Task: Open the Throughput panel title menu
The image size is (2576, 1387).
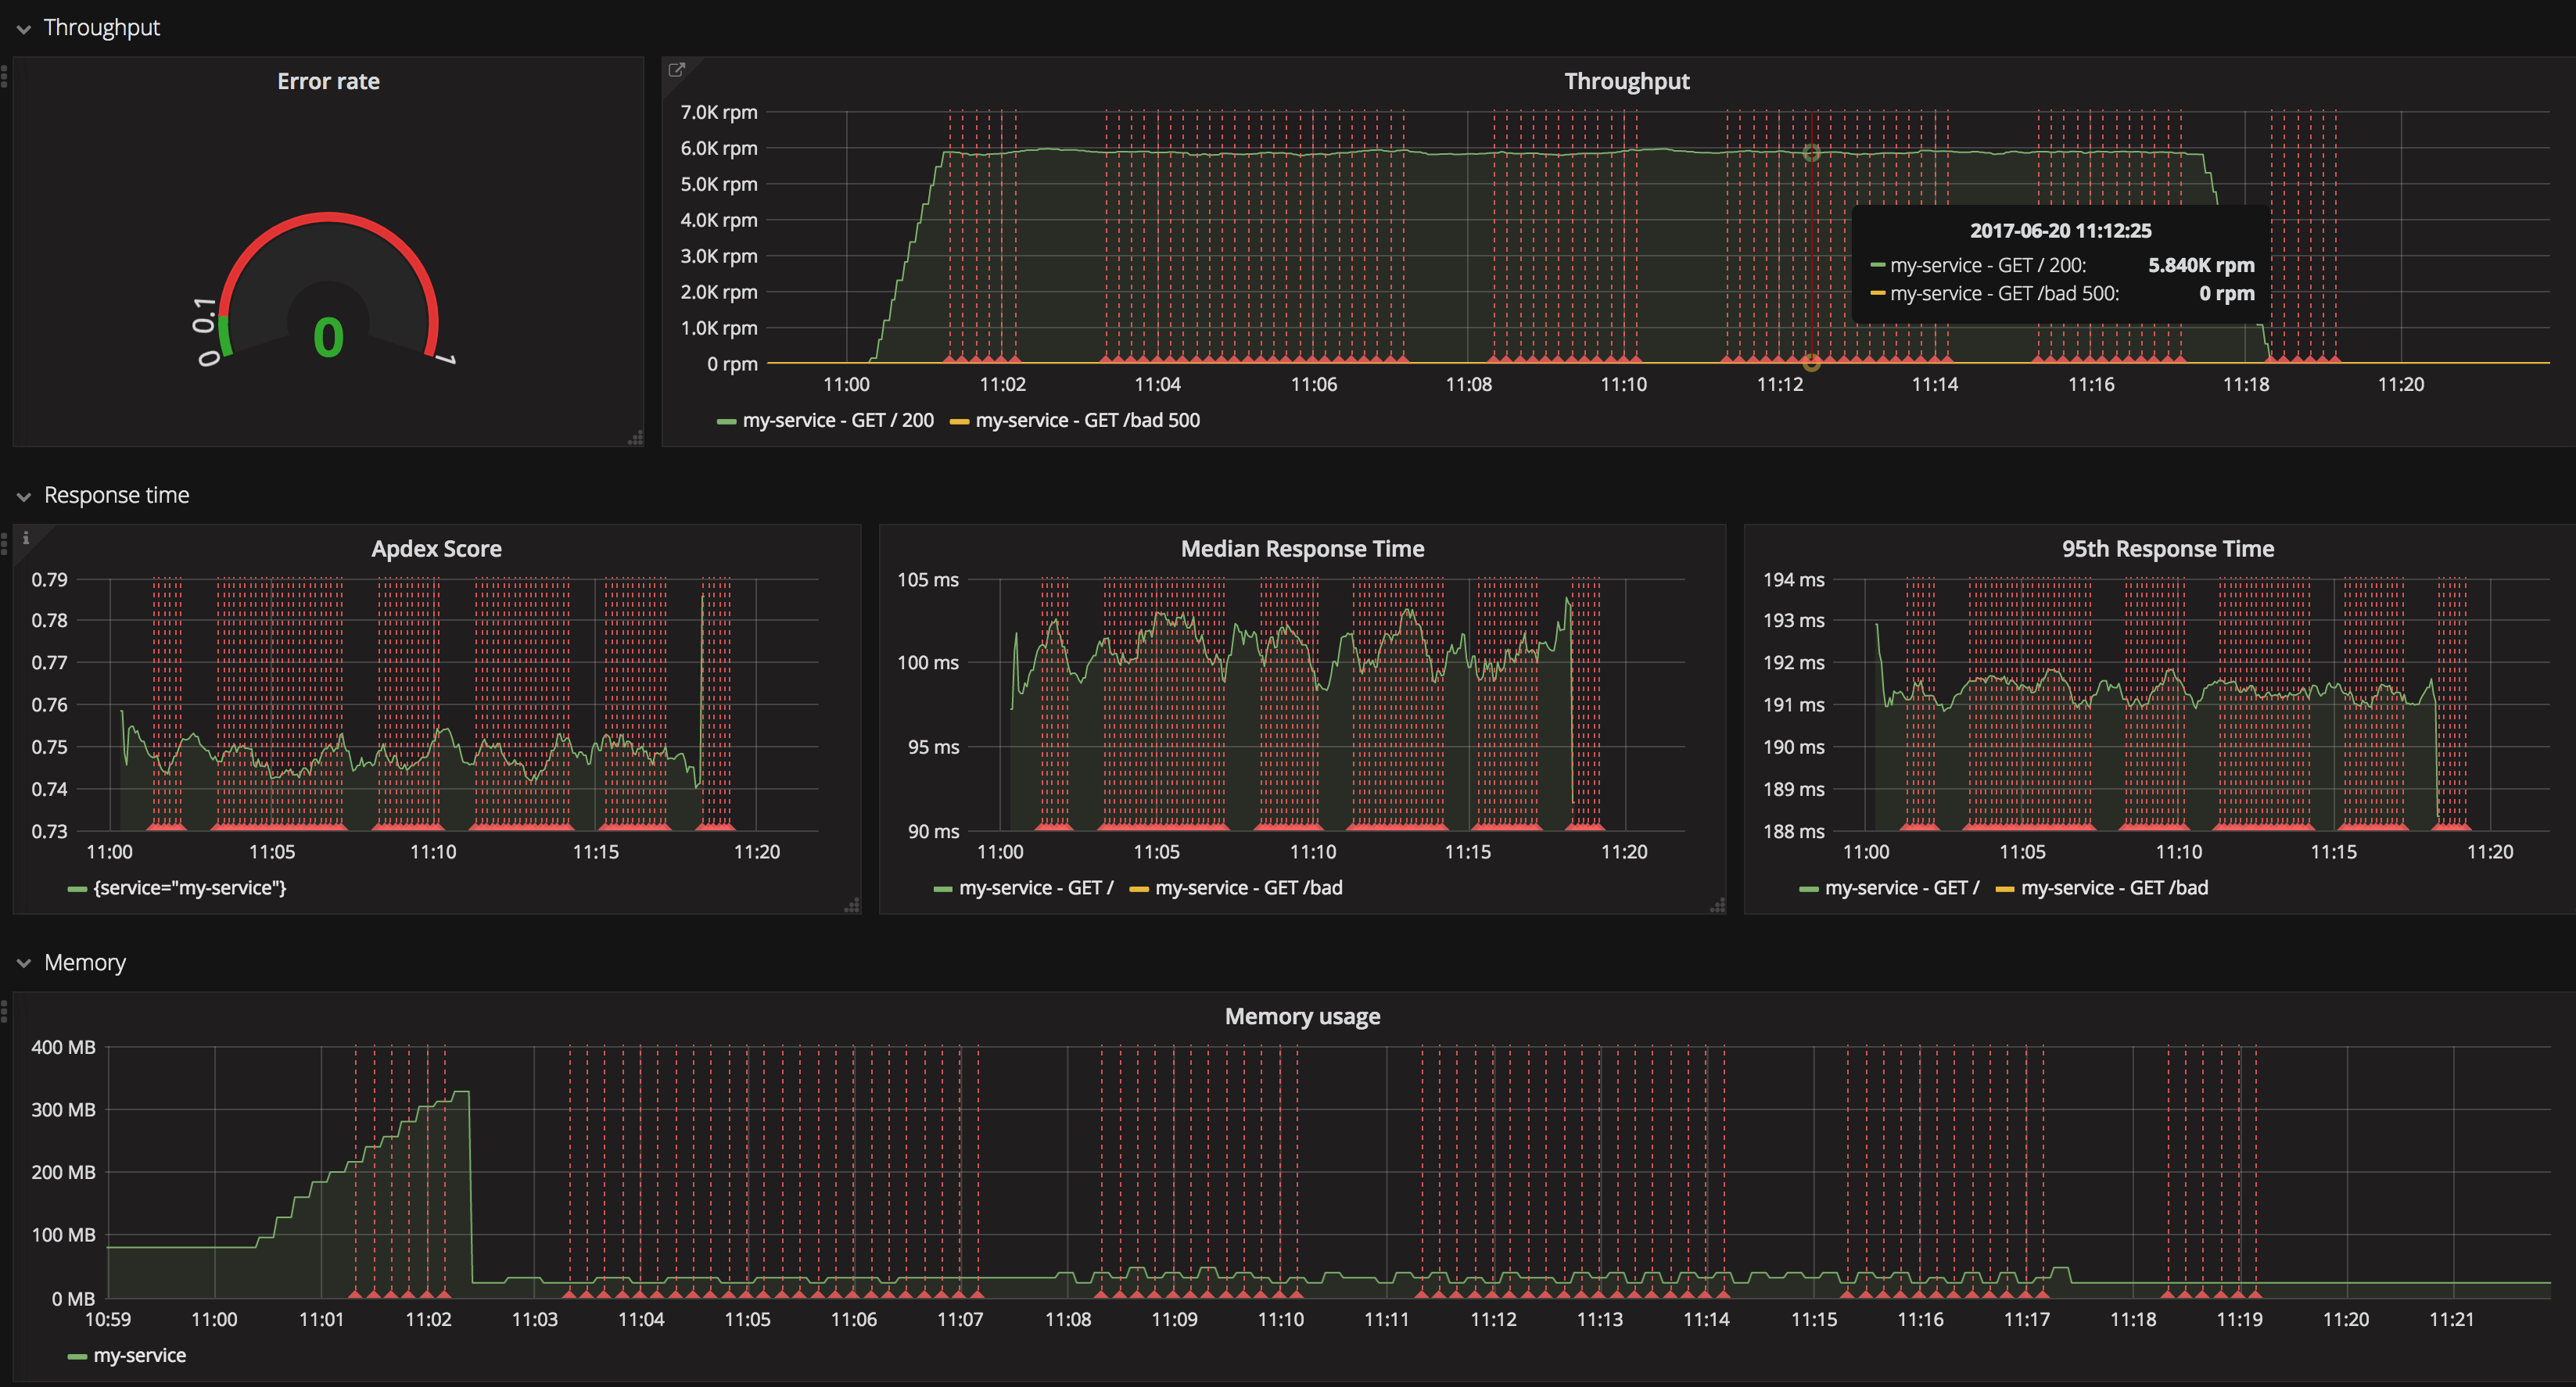Action: (x=1627, y=81)
